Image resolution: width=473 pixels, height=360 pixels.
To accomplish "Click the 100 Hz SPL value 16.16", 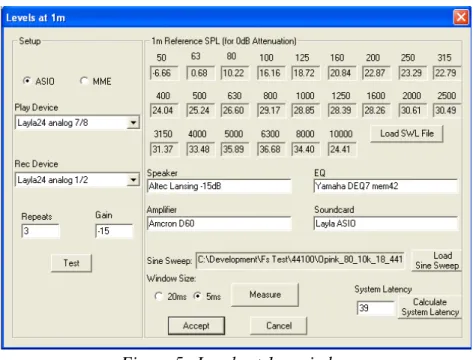I will (271, 73).
